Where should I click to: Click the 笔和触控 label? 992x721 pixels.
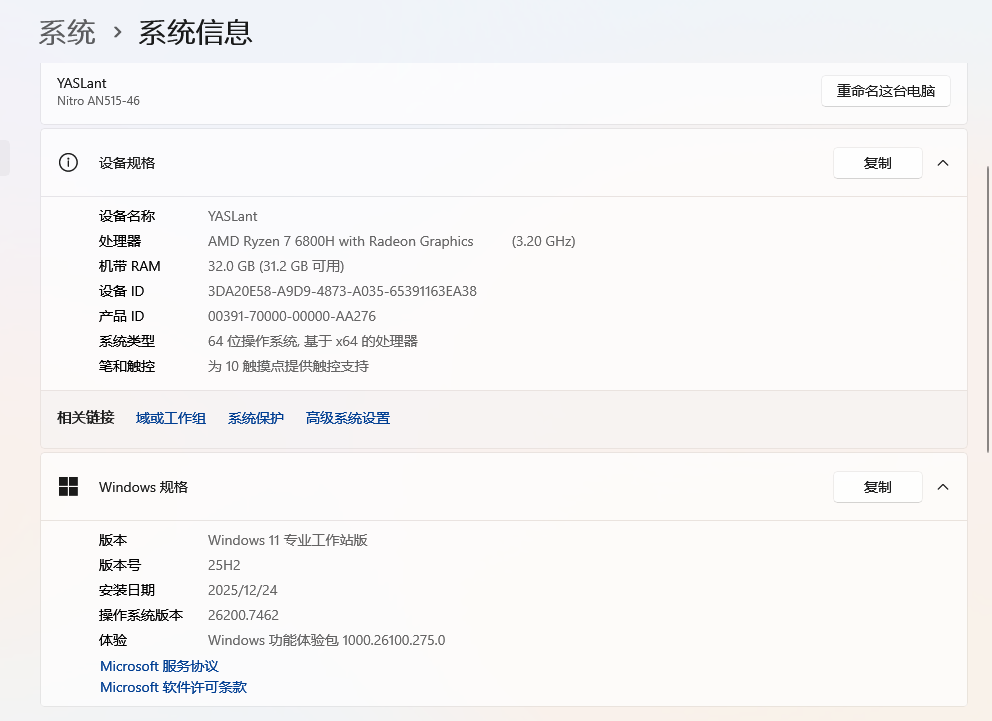click(127, 366)
